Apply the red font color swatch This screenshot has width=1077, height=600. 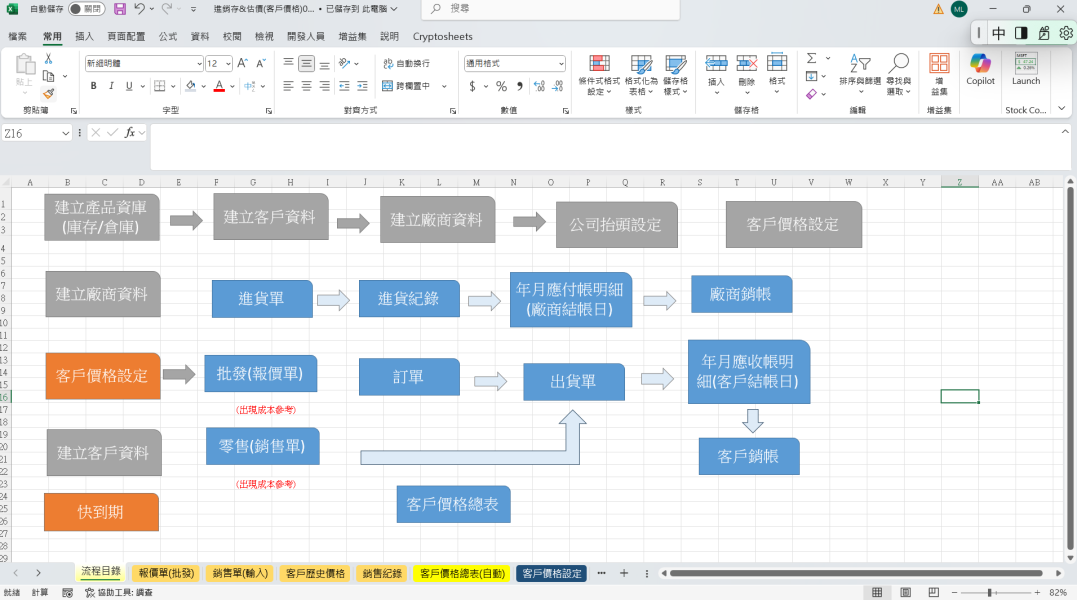pos(219,86)
